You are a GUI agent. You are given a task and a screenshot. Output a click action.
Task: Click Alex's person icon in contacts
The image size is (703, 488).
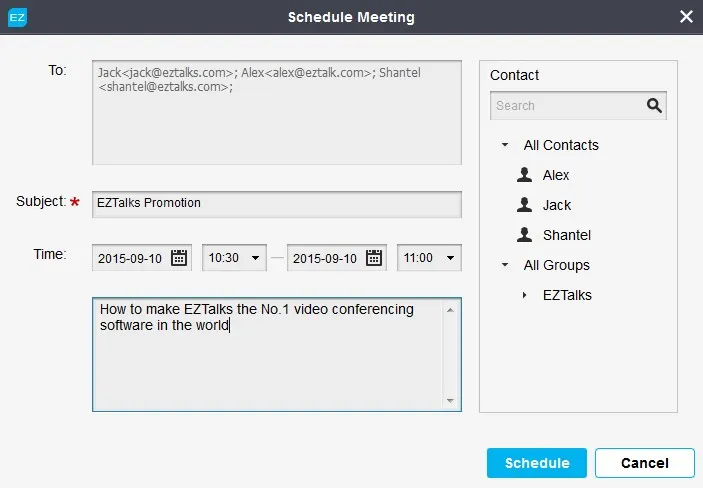tap(524, 174)
